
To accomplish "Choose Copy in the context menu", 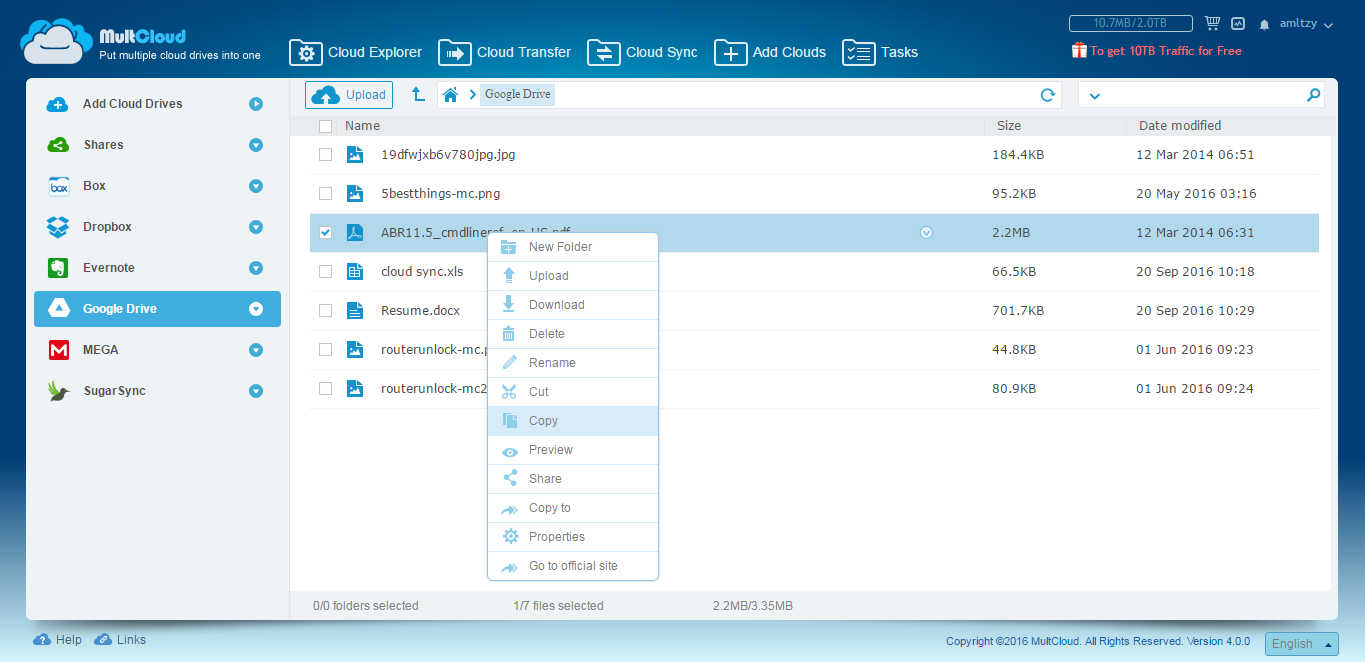I will coord(543,421).
